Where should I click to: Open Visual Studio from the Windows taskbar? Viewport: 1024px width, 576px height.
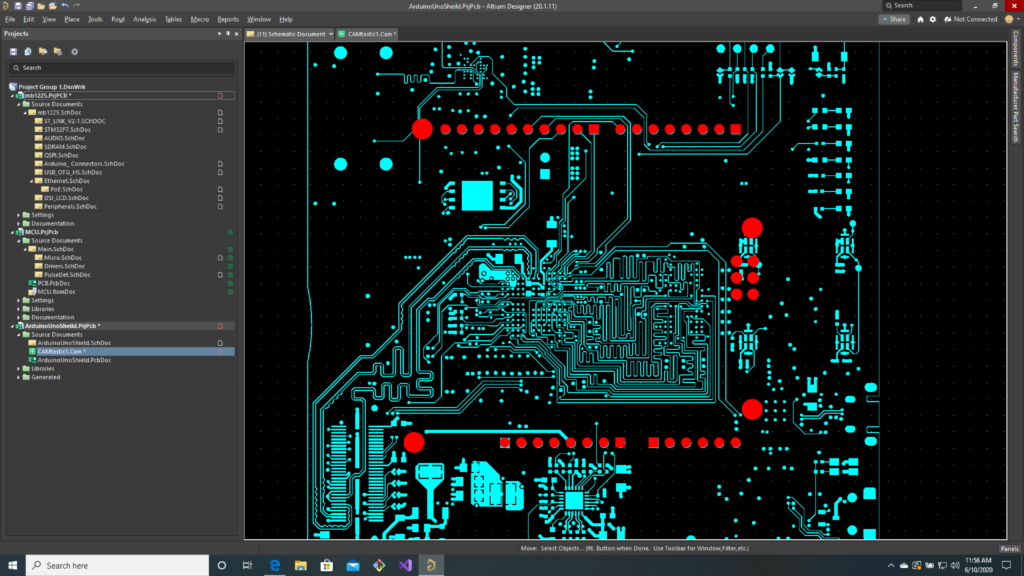point(404,565)
